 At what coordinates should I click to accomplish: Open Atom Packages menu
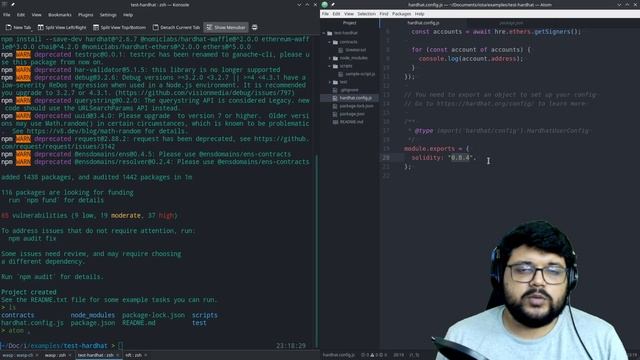(402, 14)
